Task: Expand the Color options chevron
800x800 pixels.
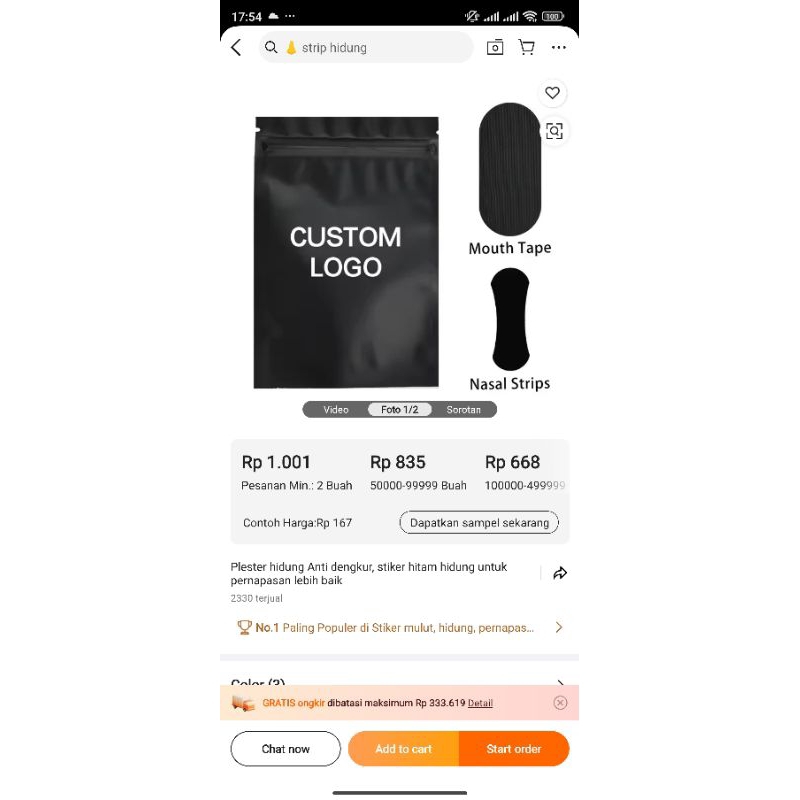Action: (560, 682)
